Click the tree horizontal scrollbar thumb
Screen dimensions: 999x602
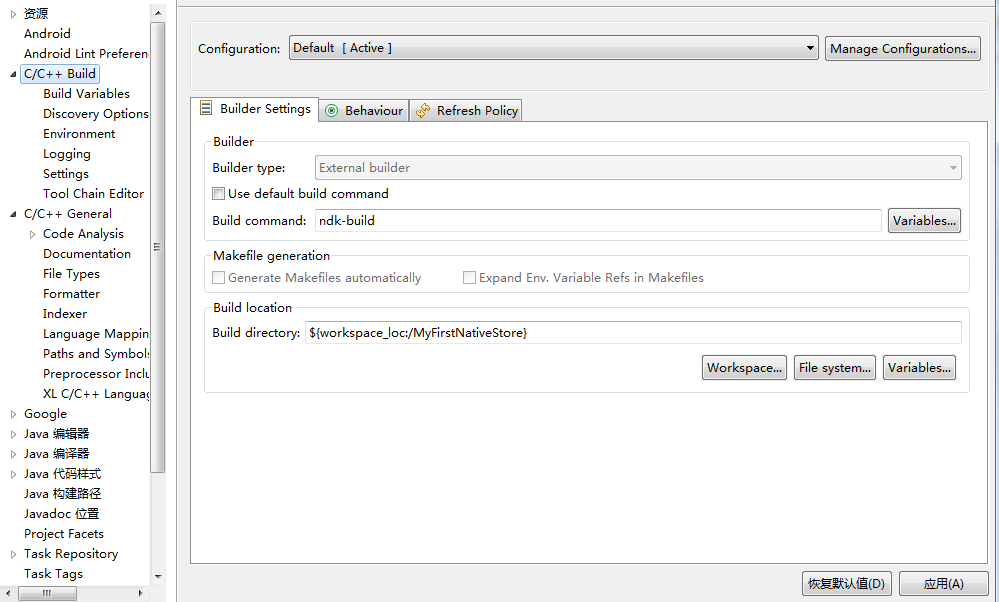click(x=47, y=593)
